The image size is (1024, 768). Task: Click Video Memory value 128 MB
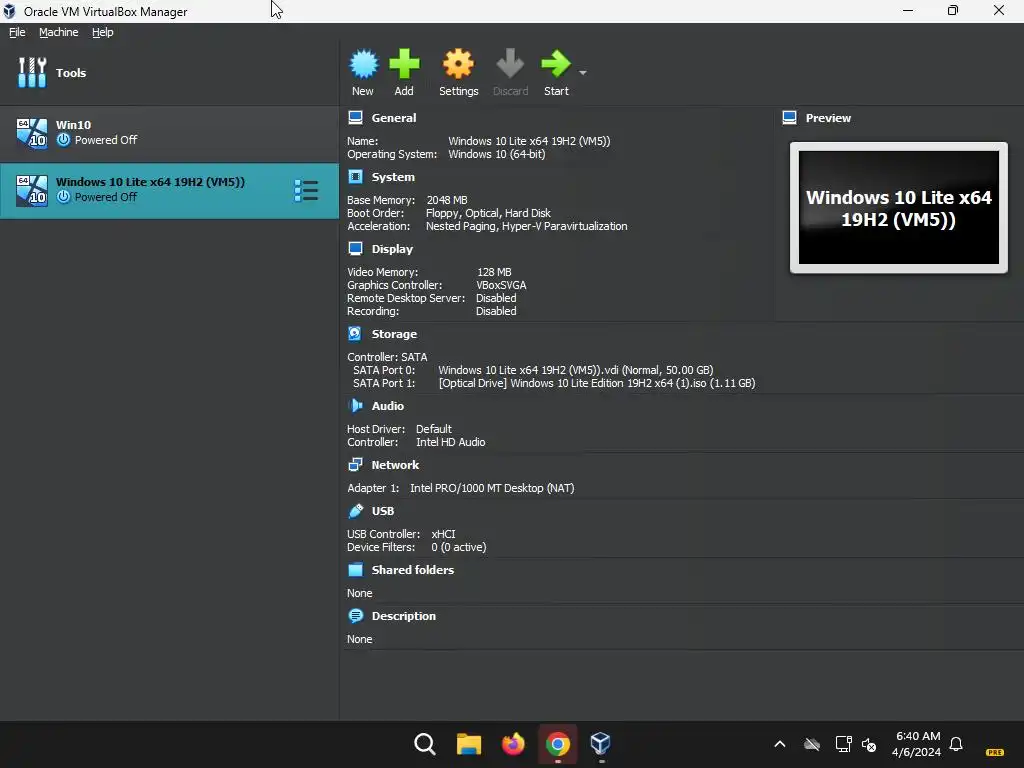point(494,272)
